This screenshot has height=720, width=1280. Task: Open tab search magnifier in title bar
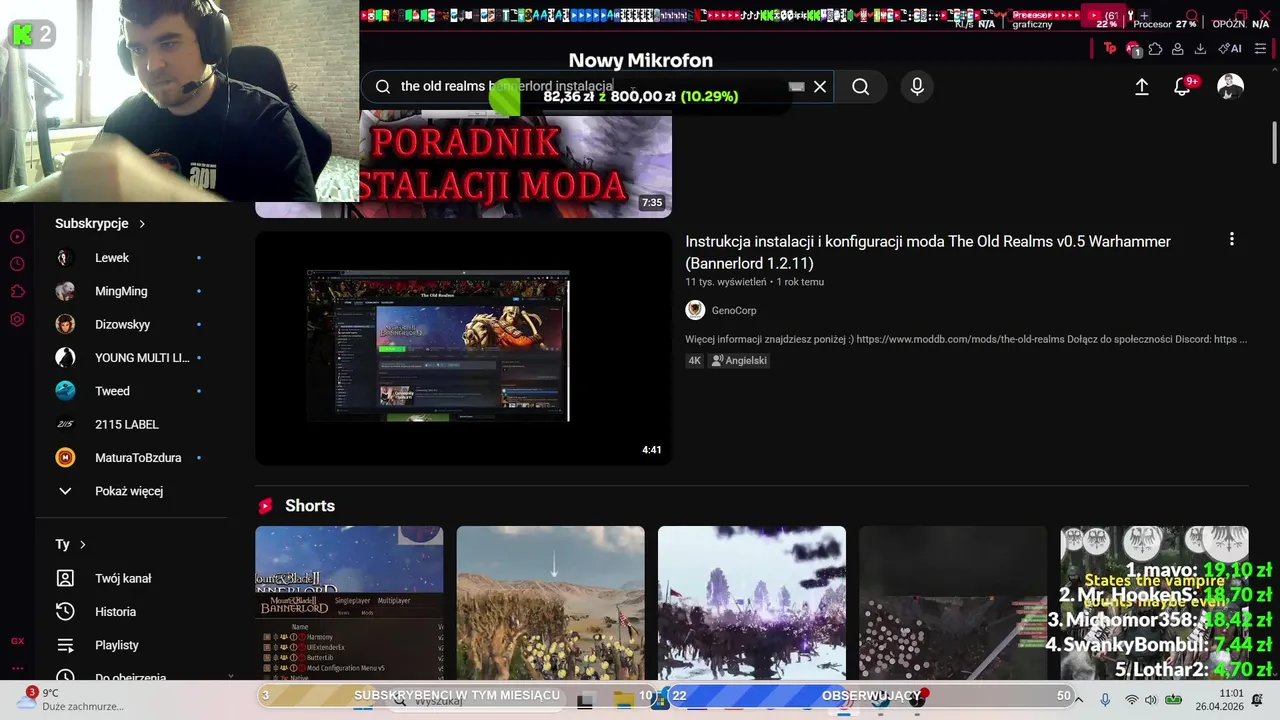click(x=1192, y=15)
